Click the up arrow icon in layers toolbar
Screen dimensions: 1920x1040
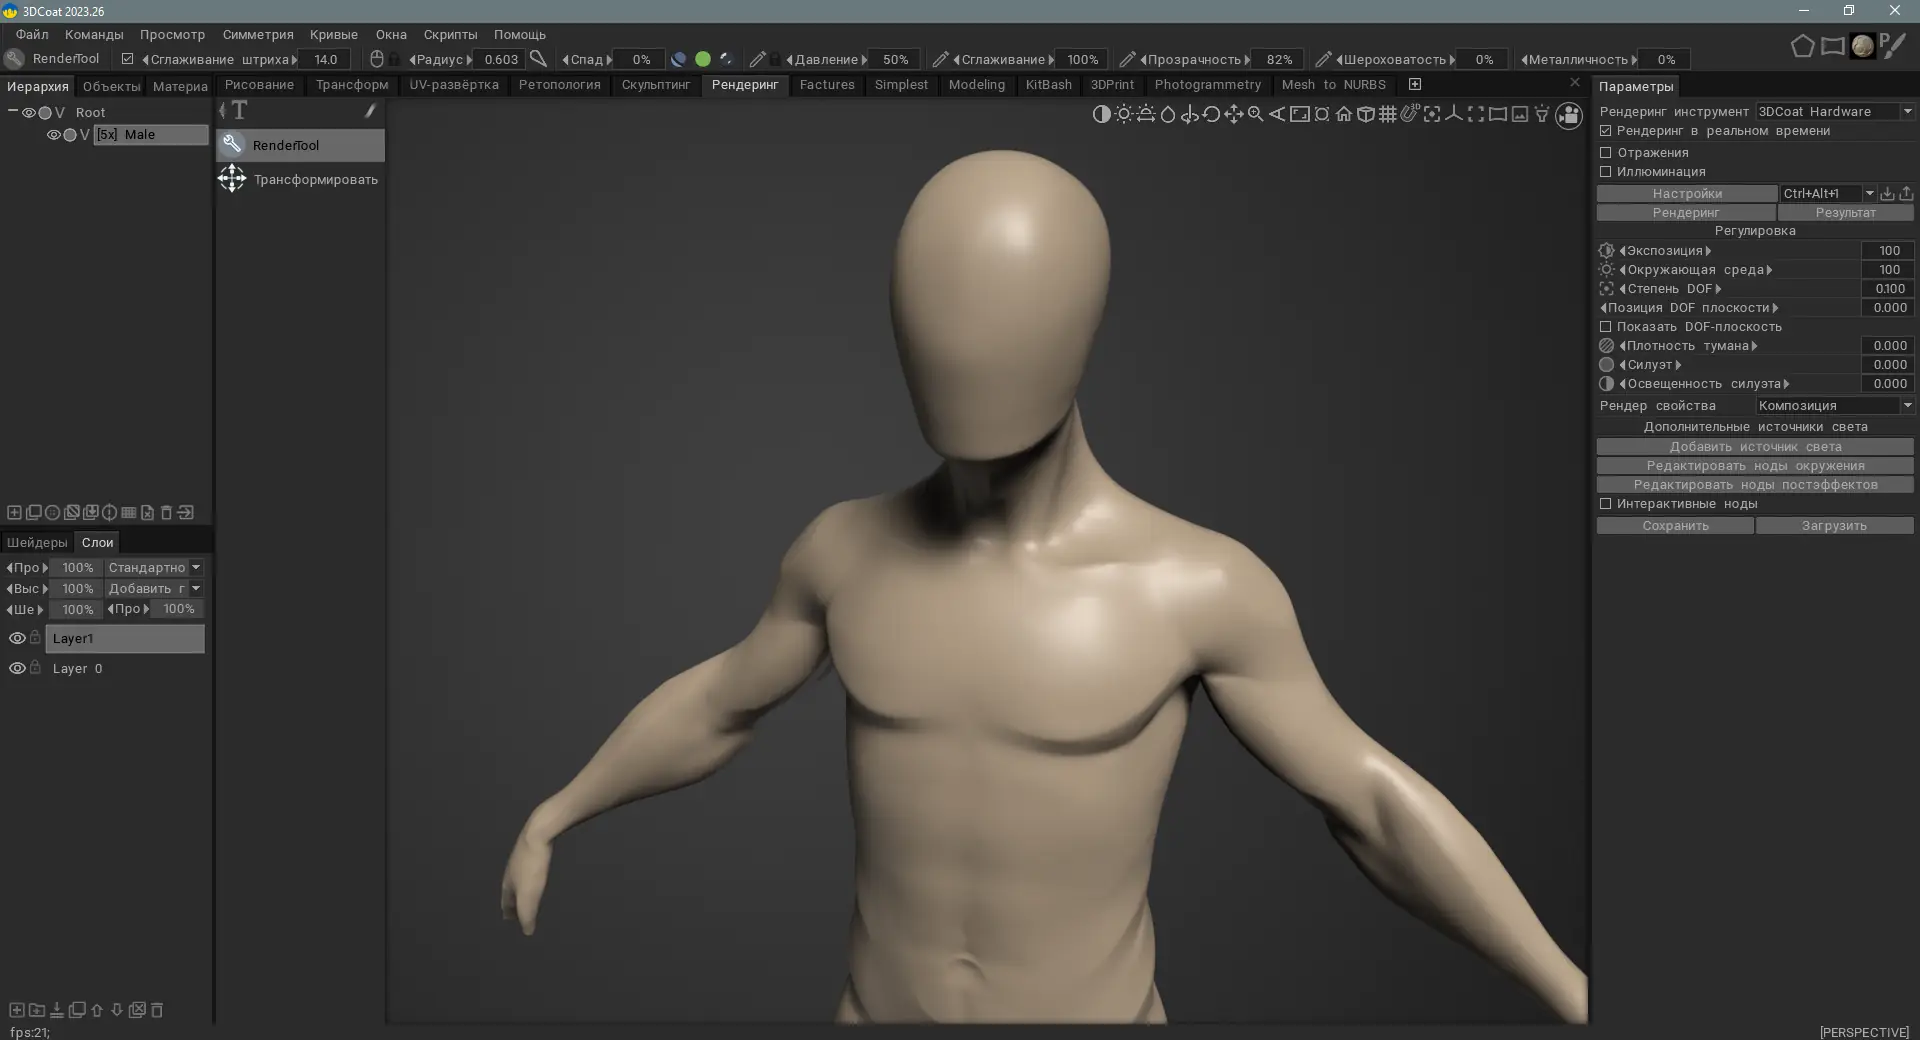pyautogui.click(x=97, y=1010)
